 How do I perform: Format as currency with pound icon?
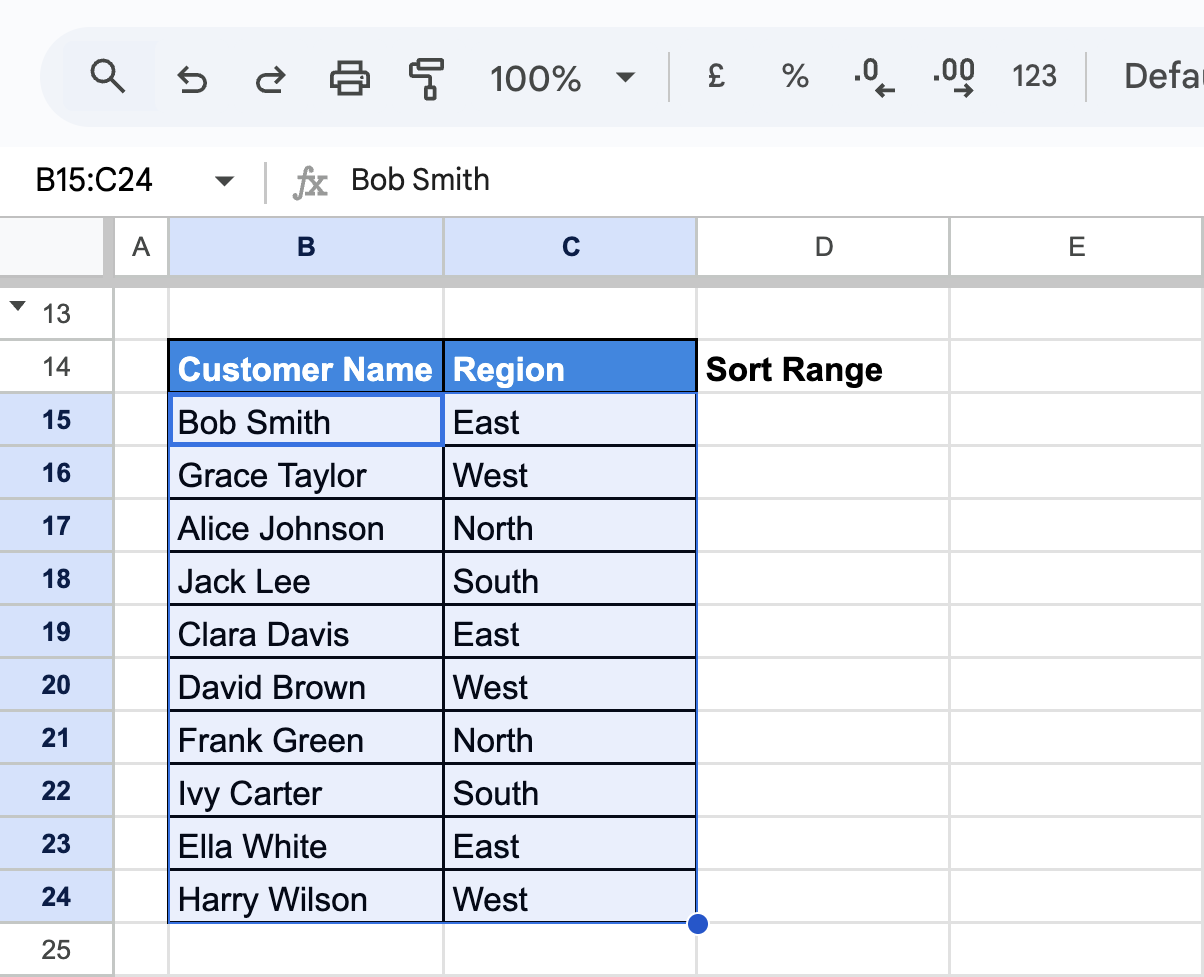point(716,77)
